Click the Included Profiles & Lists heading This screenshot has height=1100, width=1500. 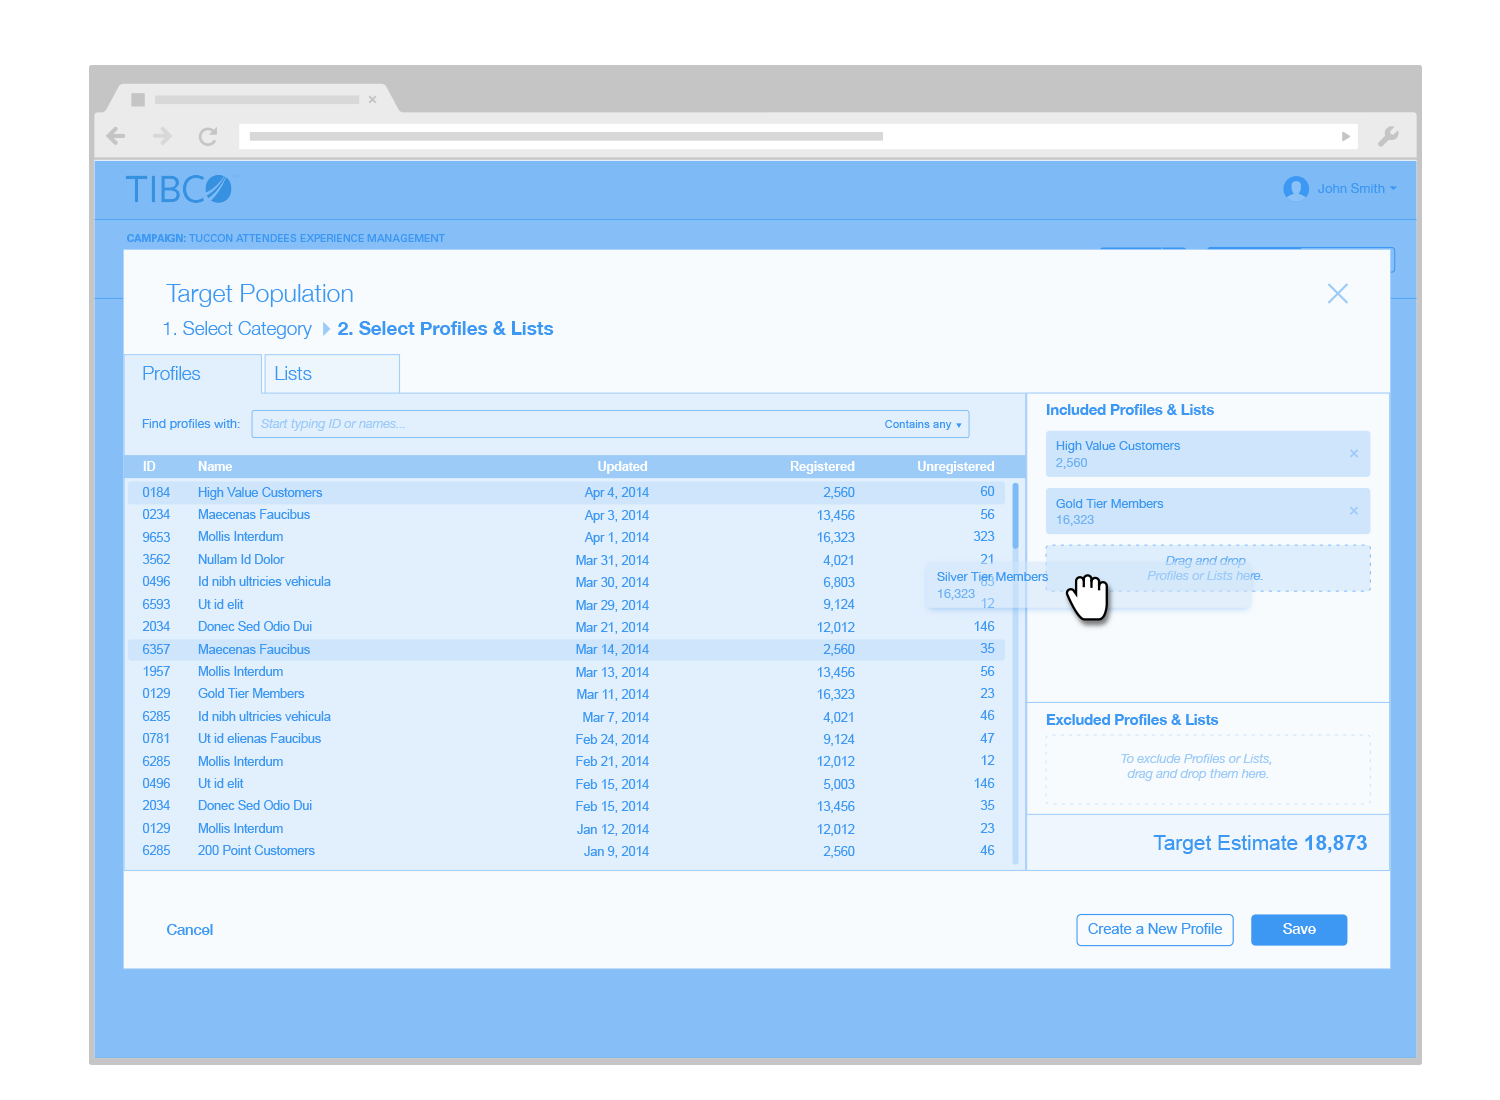[1130, 410]
